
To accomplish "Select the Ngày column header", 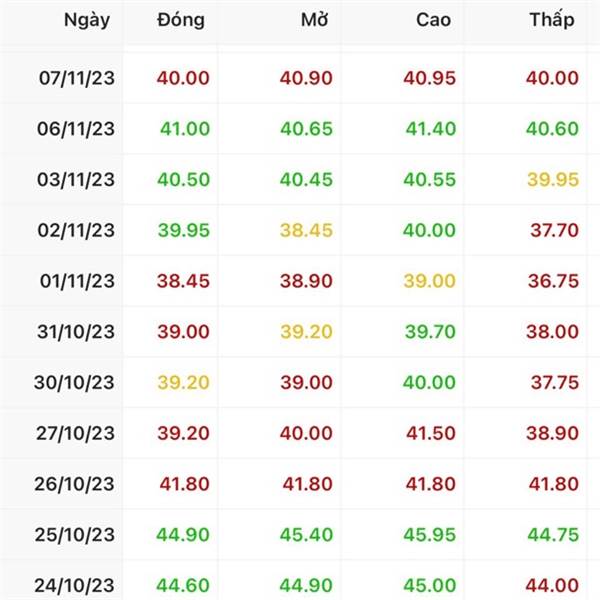I will (x=87, y=20).
